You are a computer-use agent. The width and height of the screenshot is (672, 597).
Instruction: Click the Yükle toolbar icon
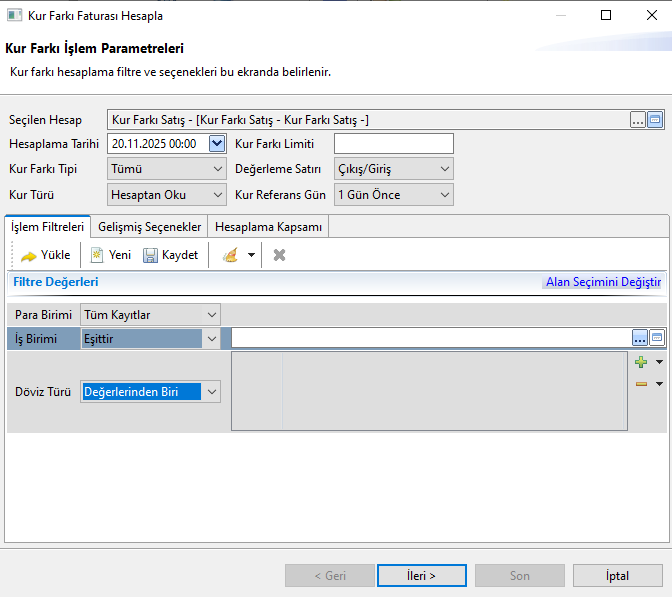[29, 255]
